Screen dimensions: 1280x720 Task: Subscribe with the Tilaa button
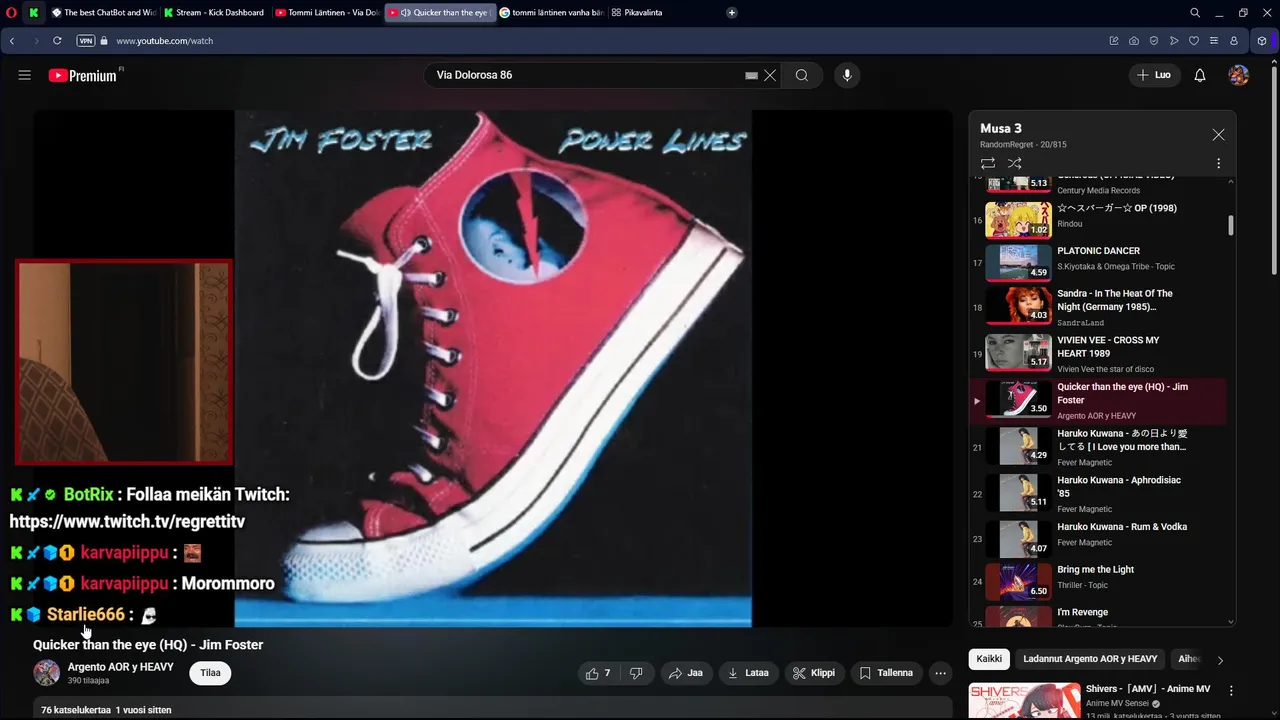point(210,673)
